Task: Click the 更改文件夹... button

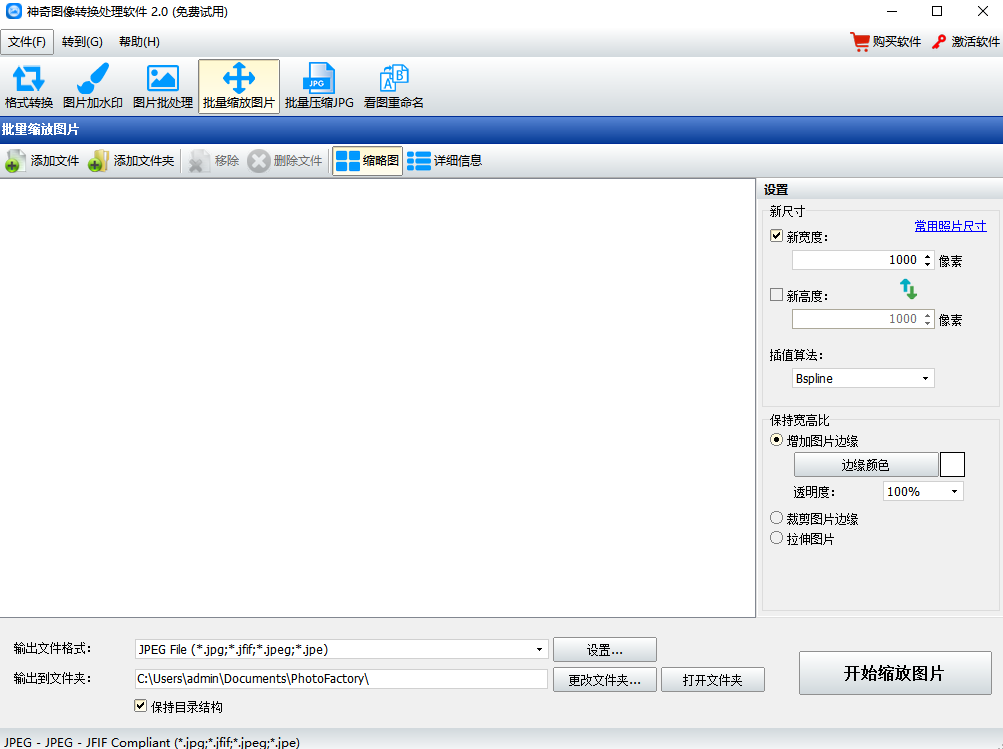Action: click(x=604, y=680)
